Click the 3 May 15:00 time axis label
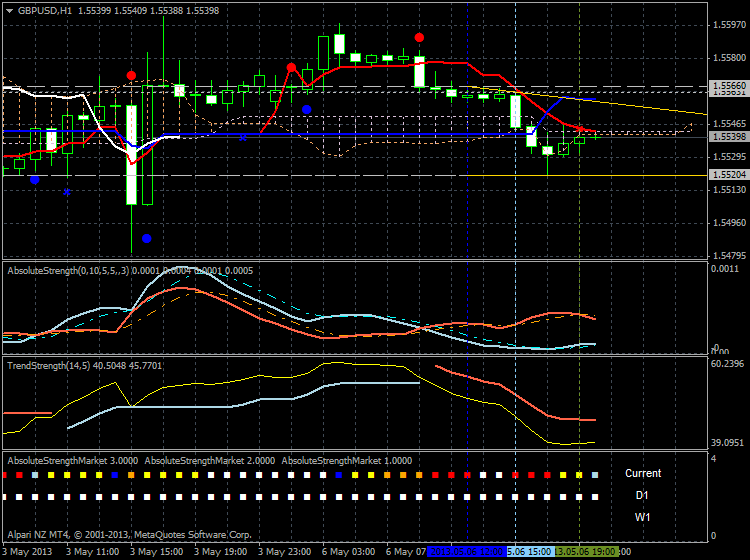 (156, 552)
